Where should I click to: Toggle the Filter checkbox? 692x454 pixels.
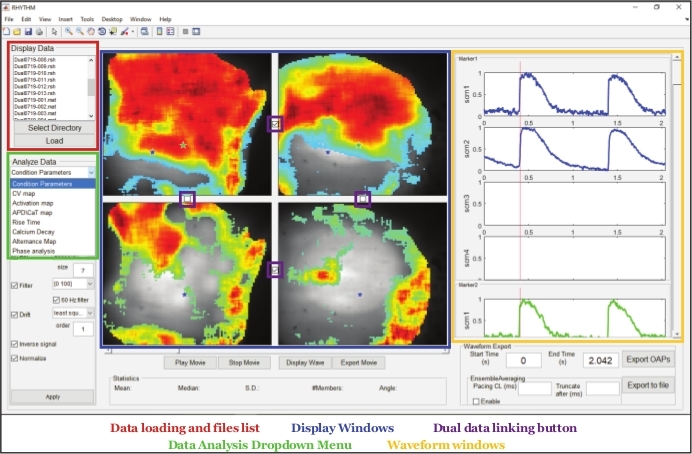15,285
